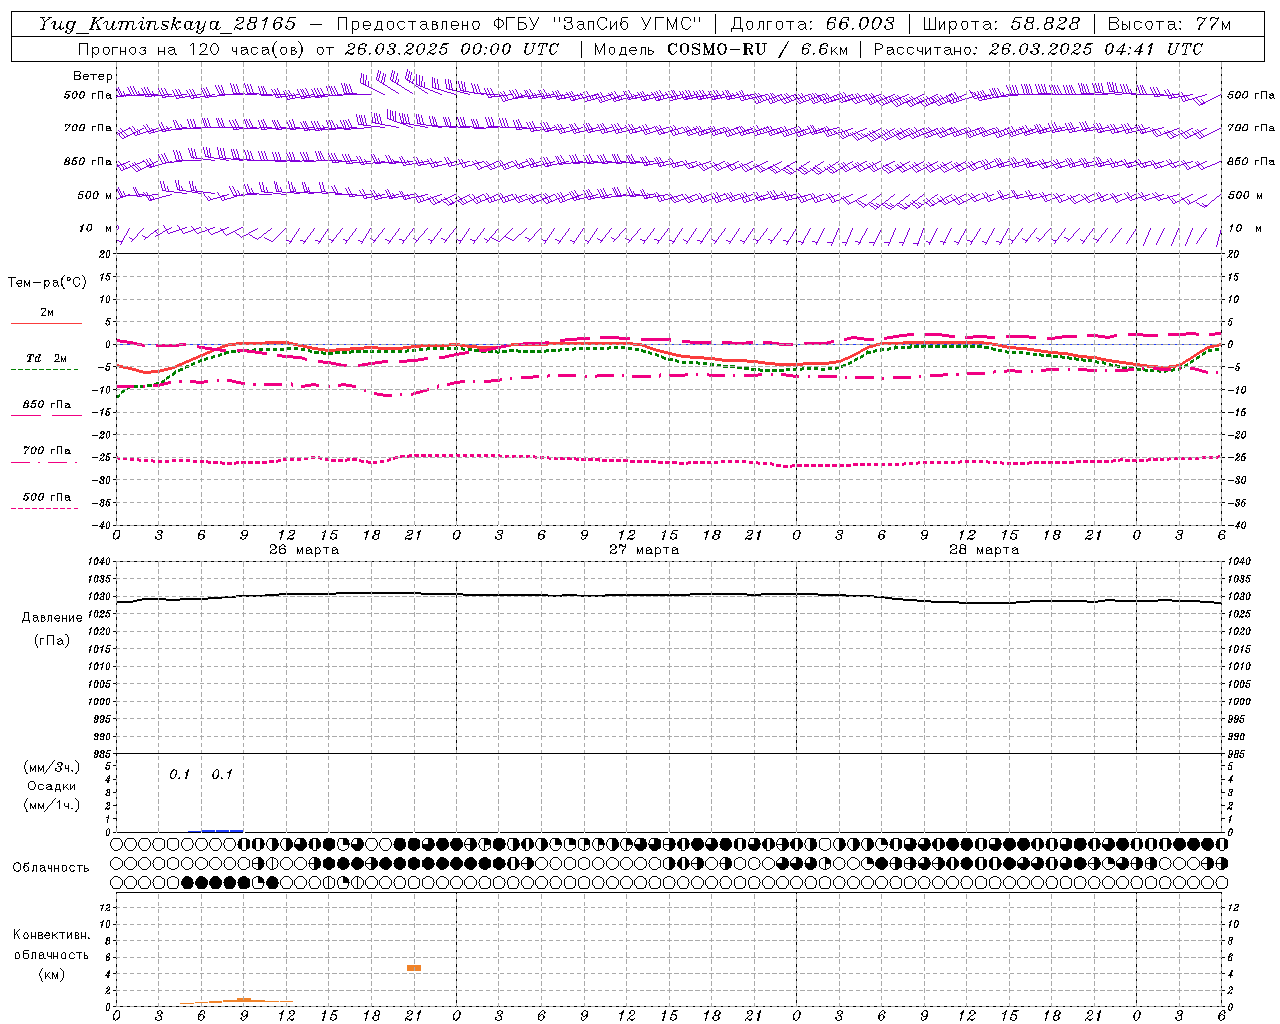1280x1024 pixels.
Task: Click the (км) unit under convective cloudiness
Action: [51, 974]
